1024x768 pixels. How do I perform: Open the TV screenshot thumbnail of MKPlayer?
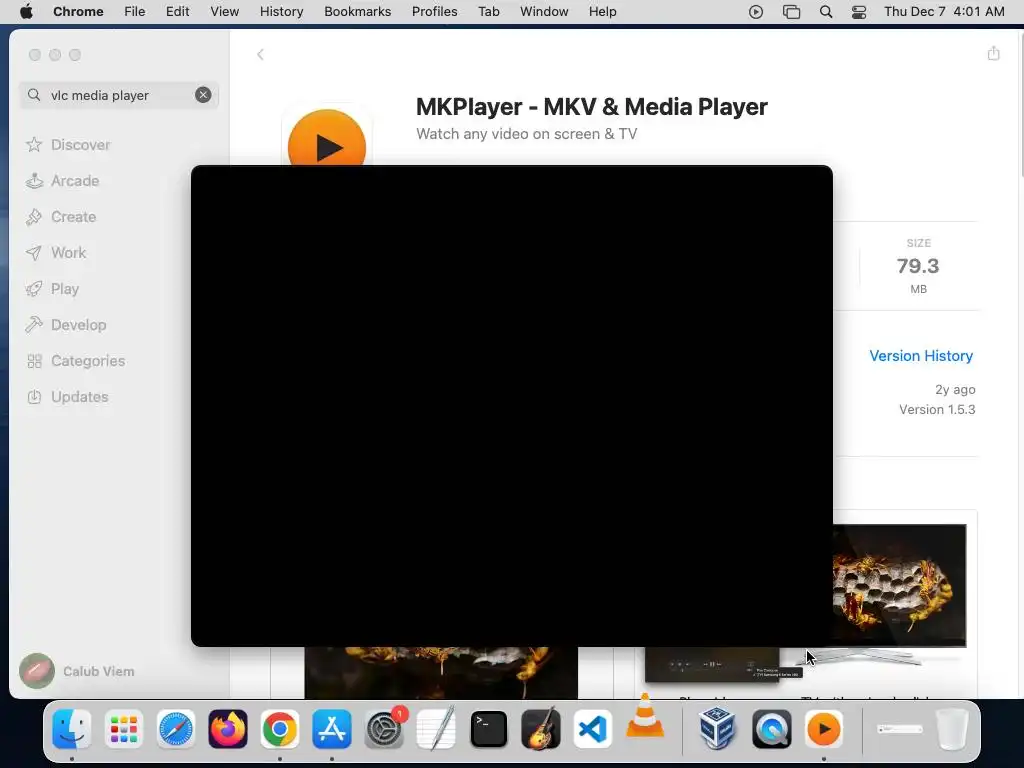click(x=900, y=586)
